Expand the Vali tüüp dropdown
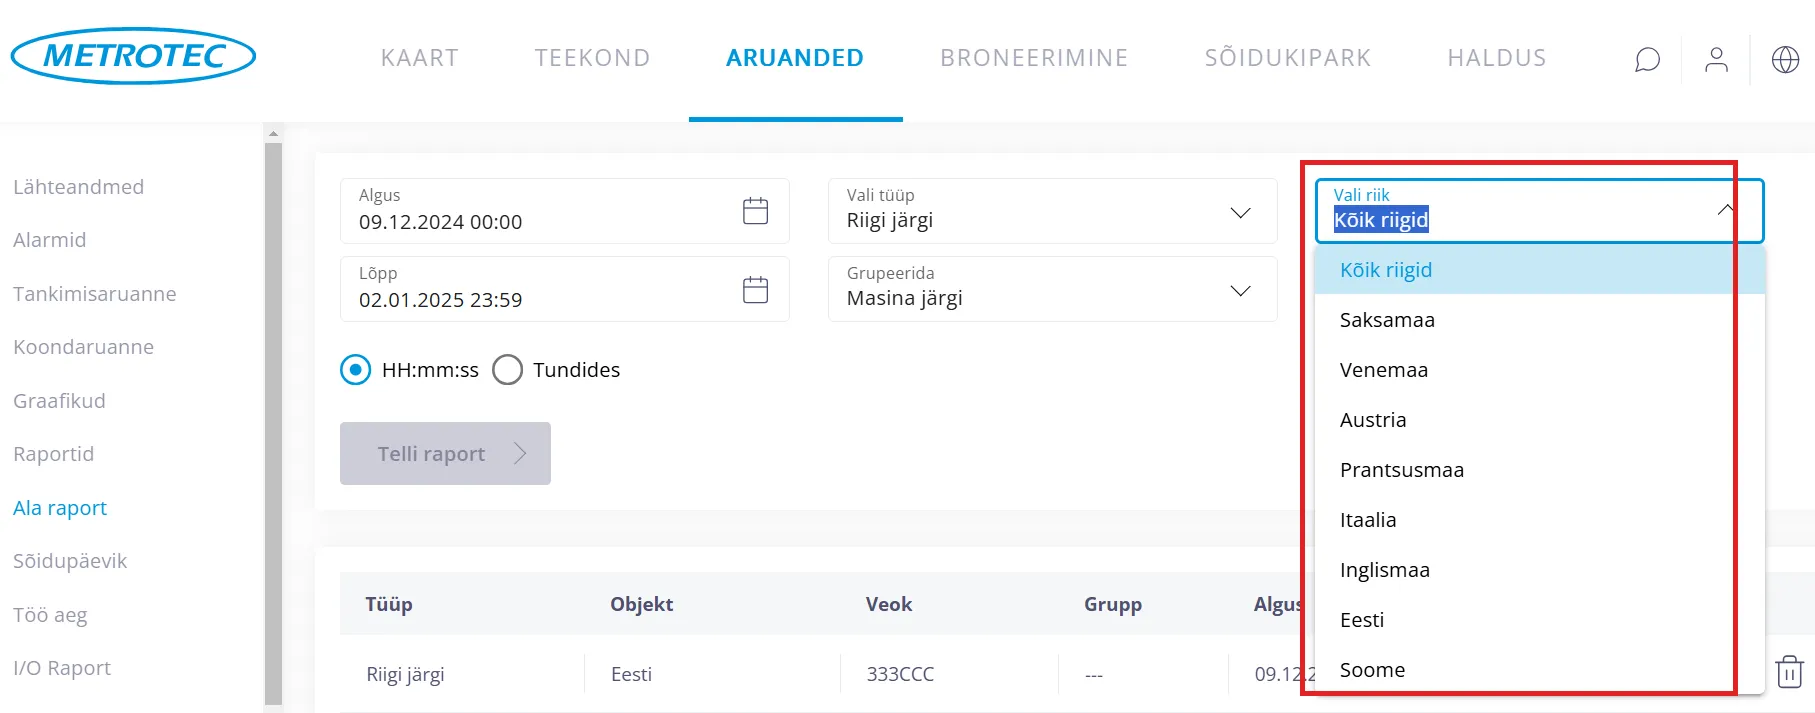Screen dimensions: 1815x713 (x=1240, y=212)
